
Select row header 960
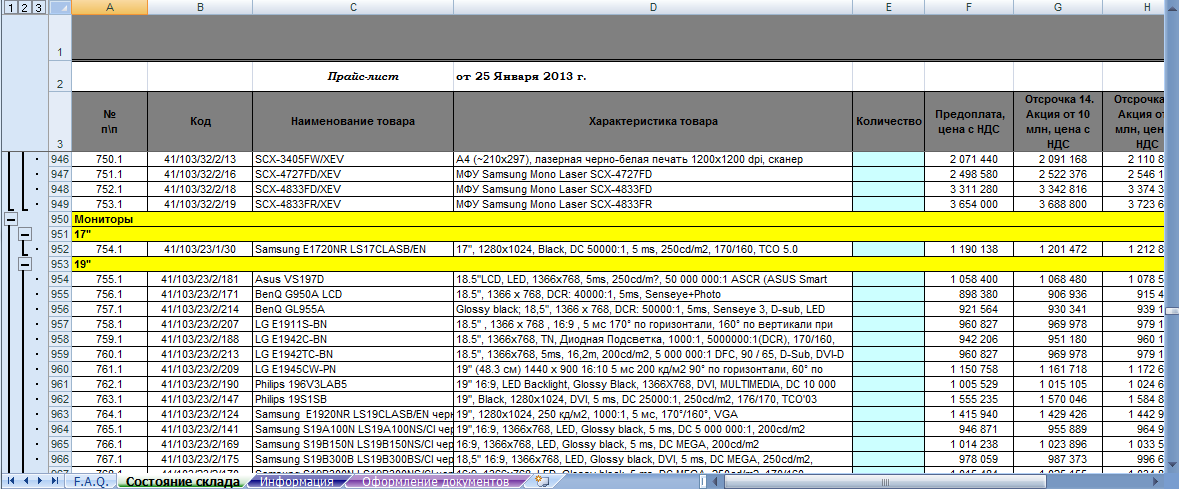60,369
